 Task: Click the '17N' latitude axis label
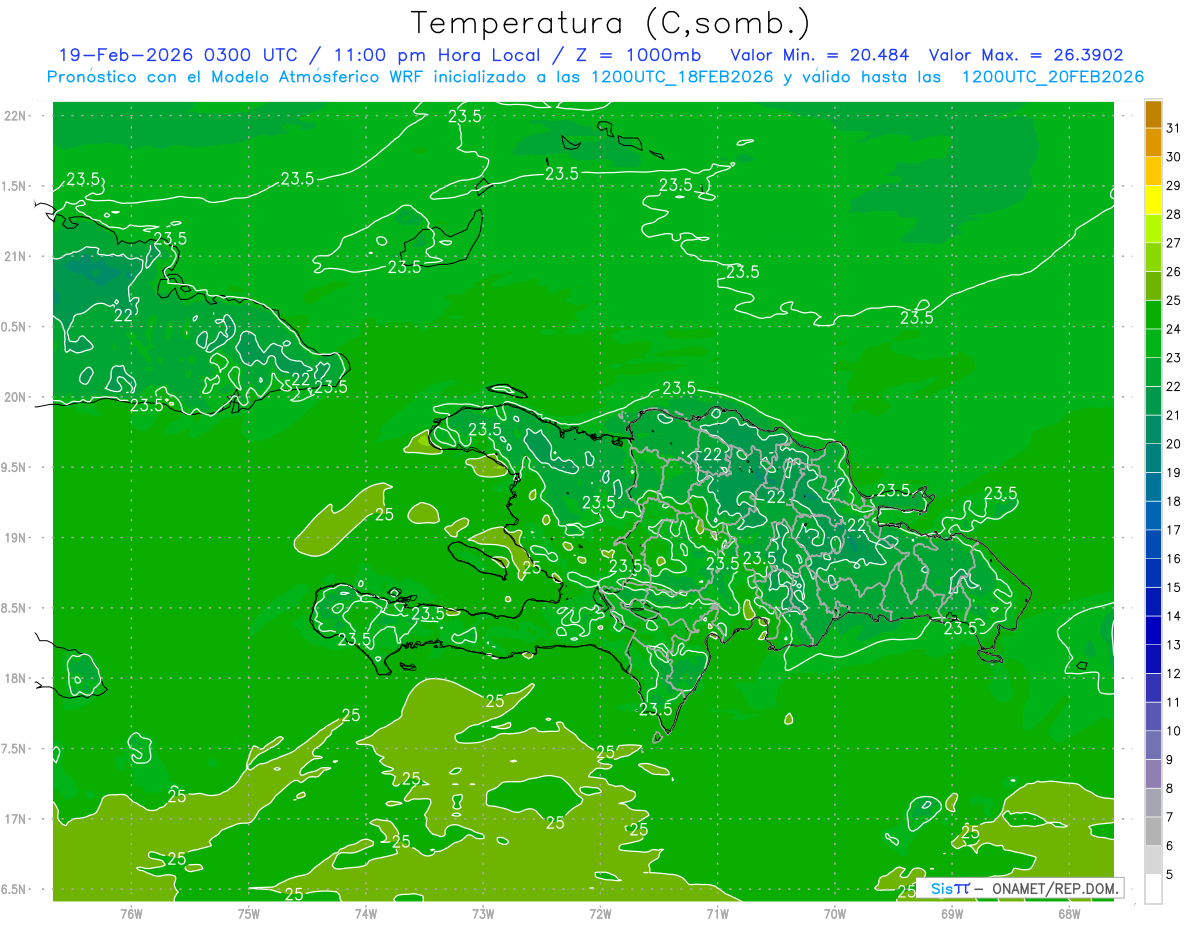coord(16,819)
